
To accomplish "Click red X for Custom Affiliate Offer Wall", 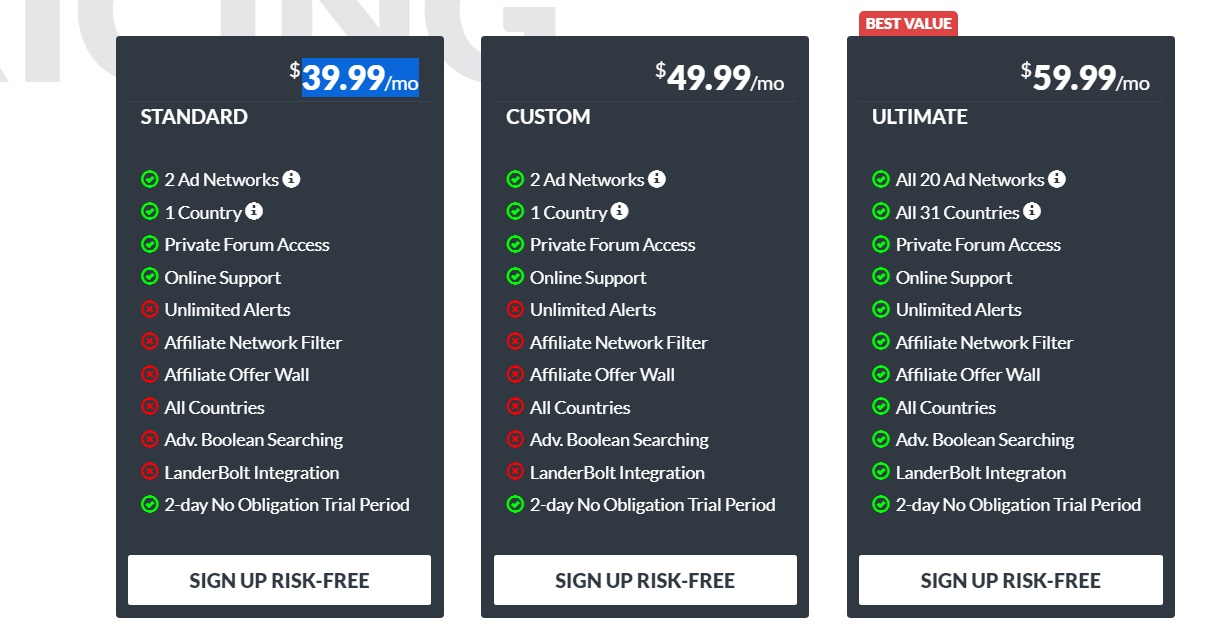I will click(x=515, y=374).
